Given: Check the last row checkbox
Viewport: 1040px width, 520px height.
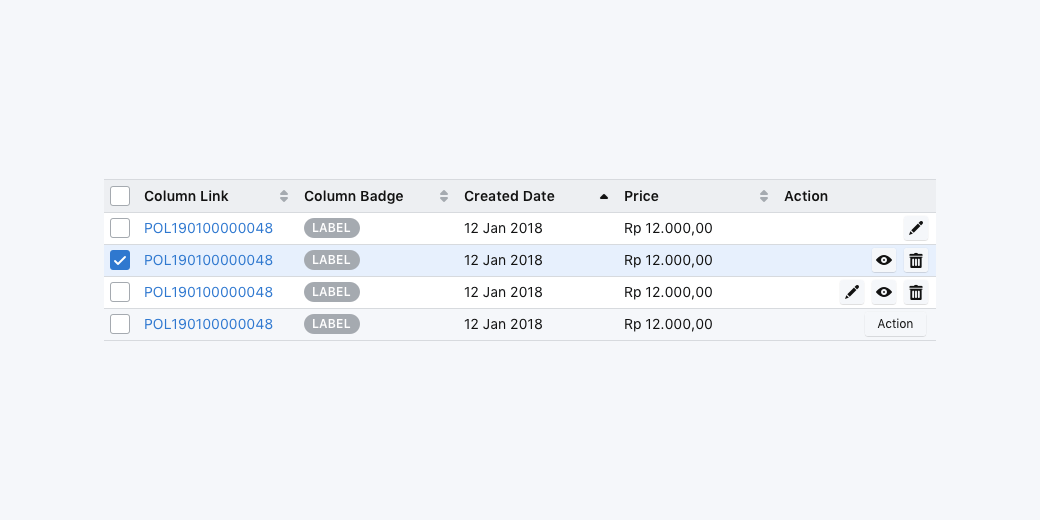Looking at the screenshot, I should click(120, 324).
